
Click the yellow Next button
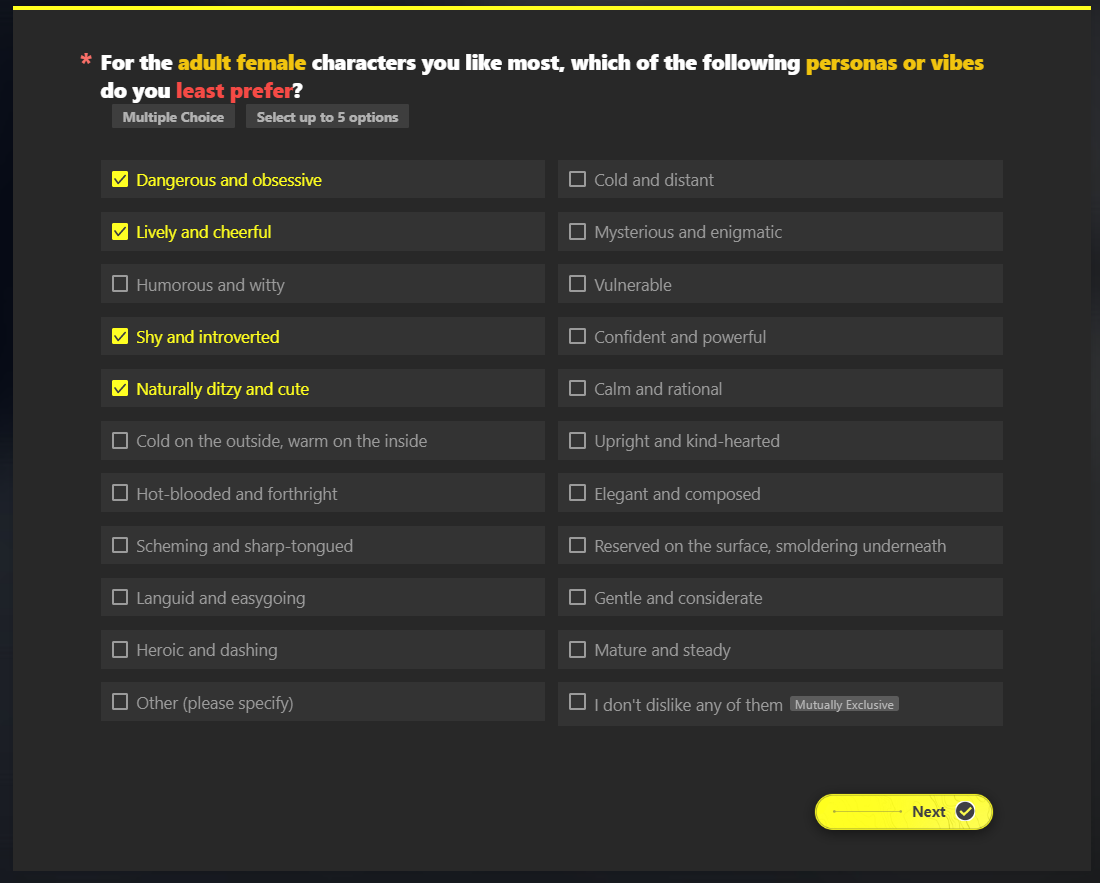[904, 811]
